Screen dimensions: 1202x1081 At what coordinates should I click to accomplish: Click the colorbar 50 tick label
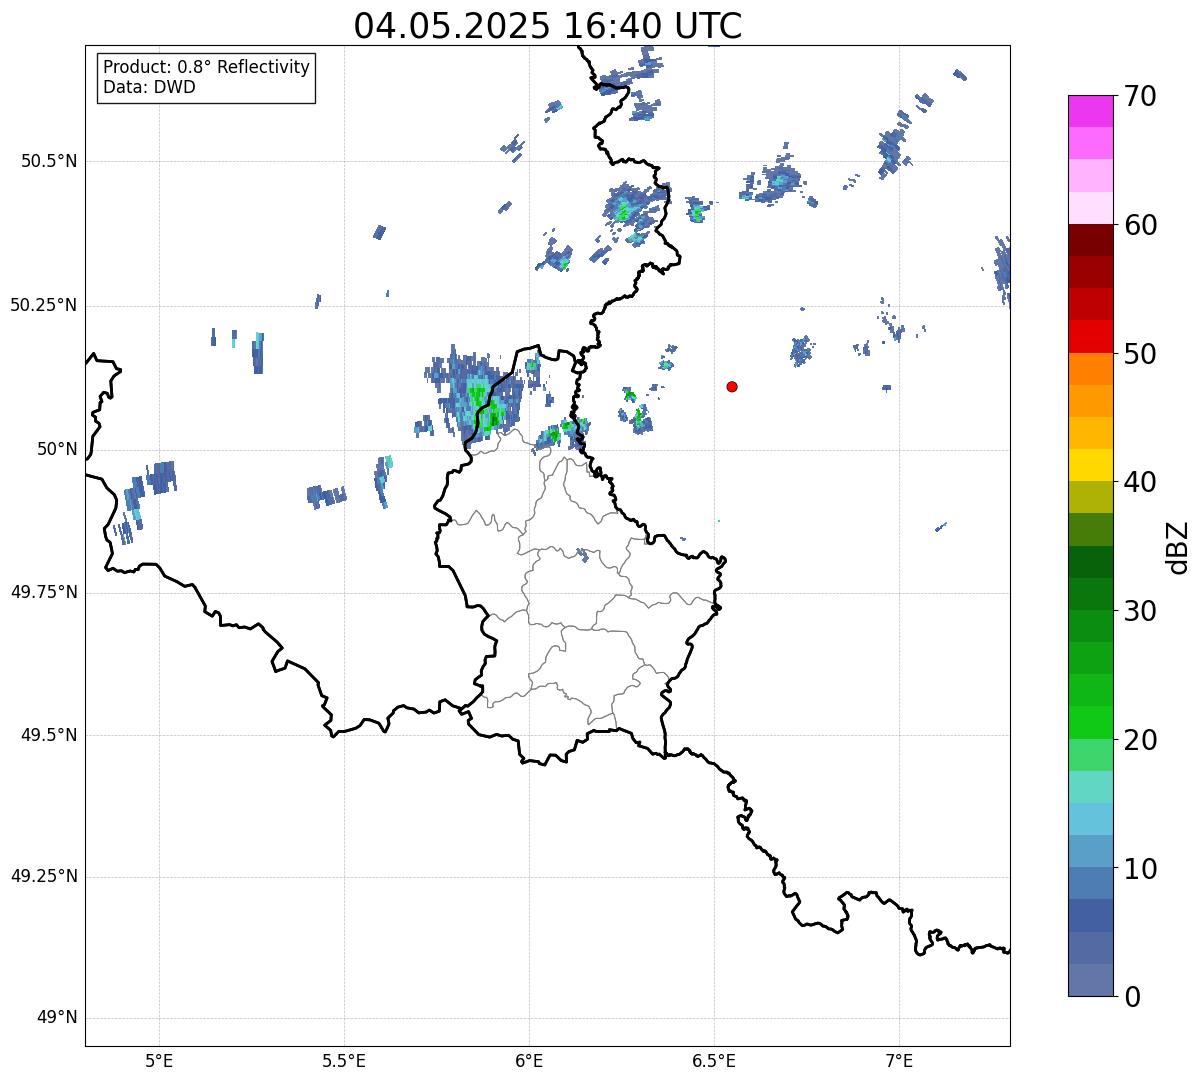pyautogui.click(x=1140, y=354)
